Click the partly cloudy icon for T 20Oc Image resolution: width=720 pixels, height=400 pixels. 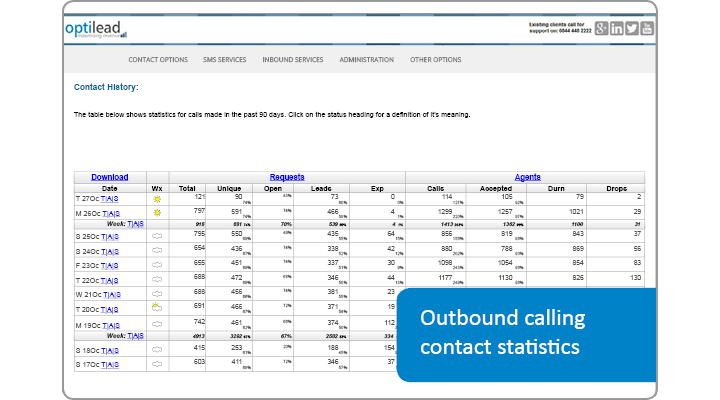pyautogui.click(x=156, y=307)
